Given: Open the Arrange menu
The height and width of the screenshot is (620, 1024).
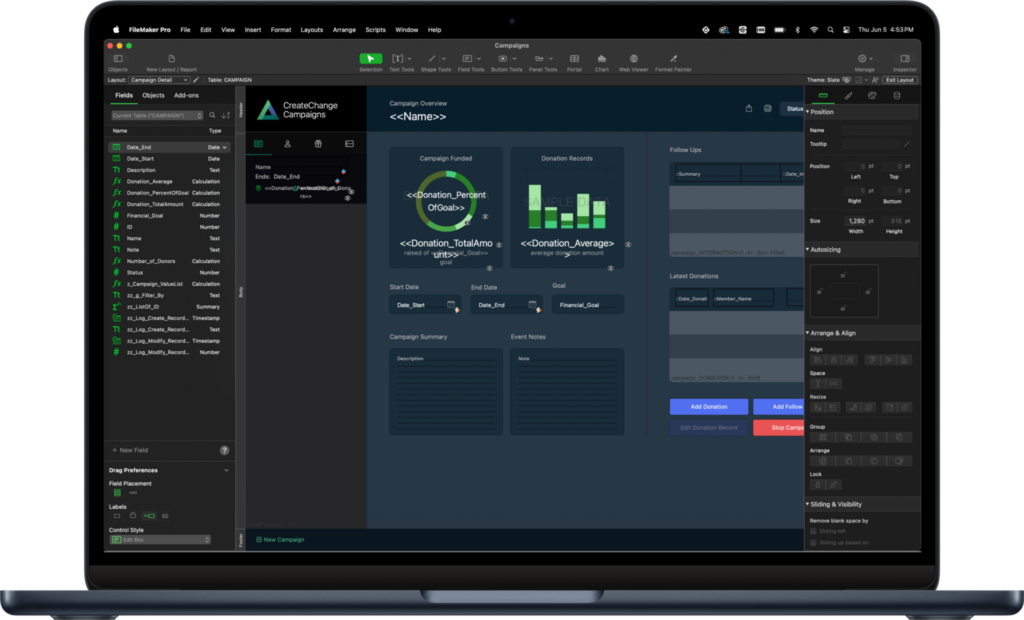Looking at the screenshot, I should 344,29.
